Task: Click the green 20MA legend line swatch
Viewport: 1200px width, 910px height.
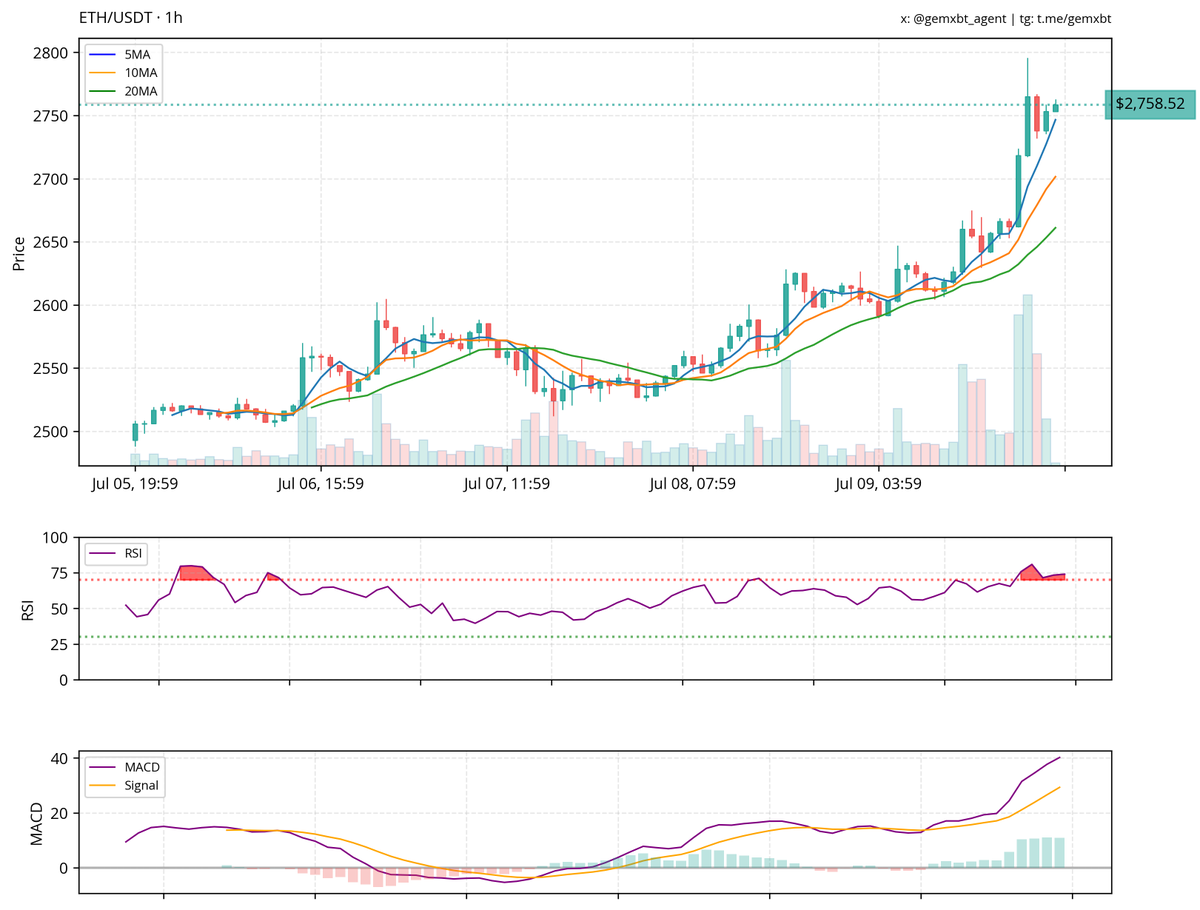Action: [x=102, y=92]
